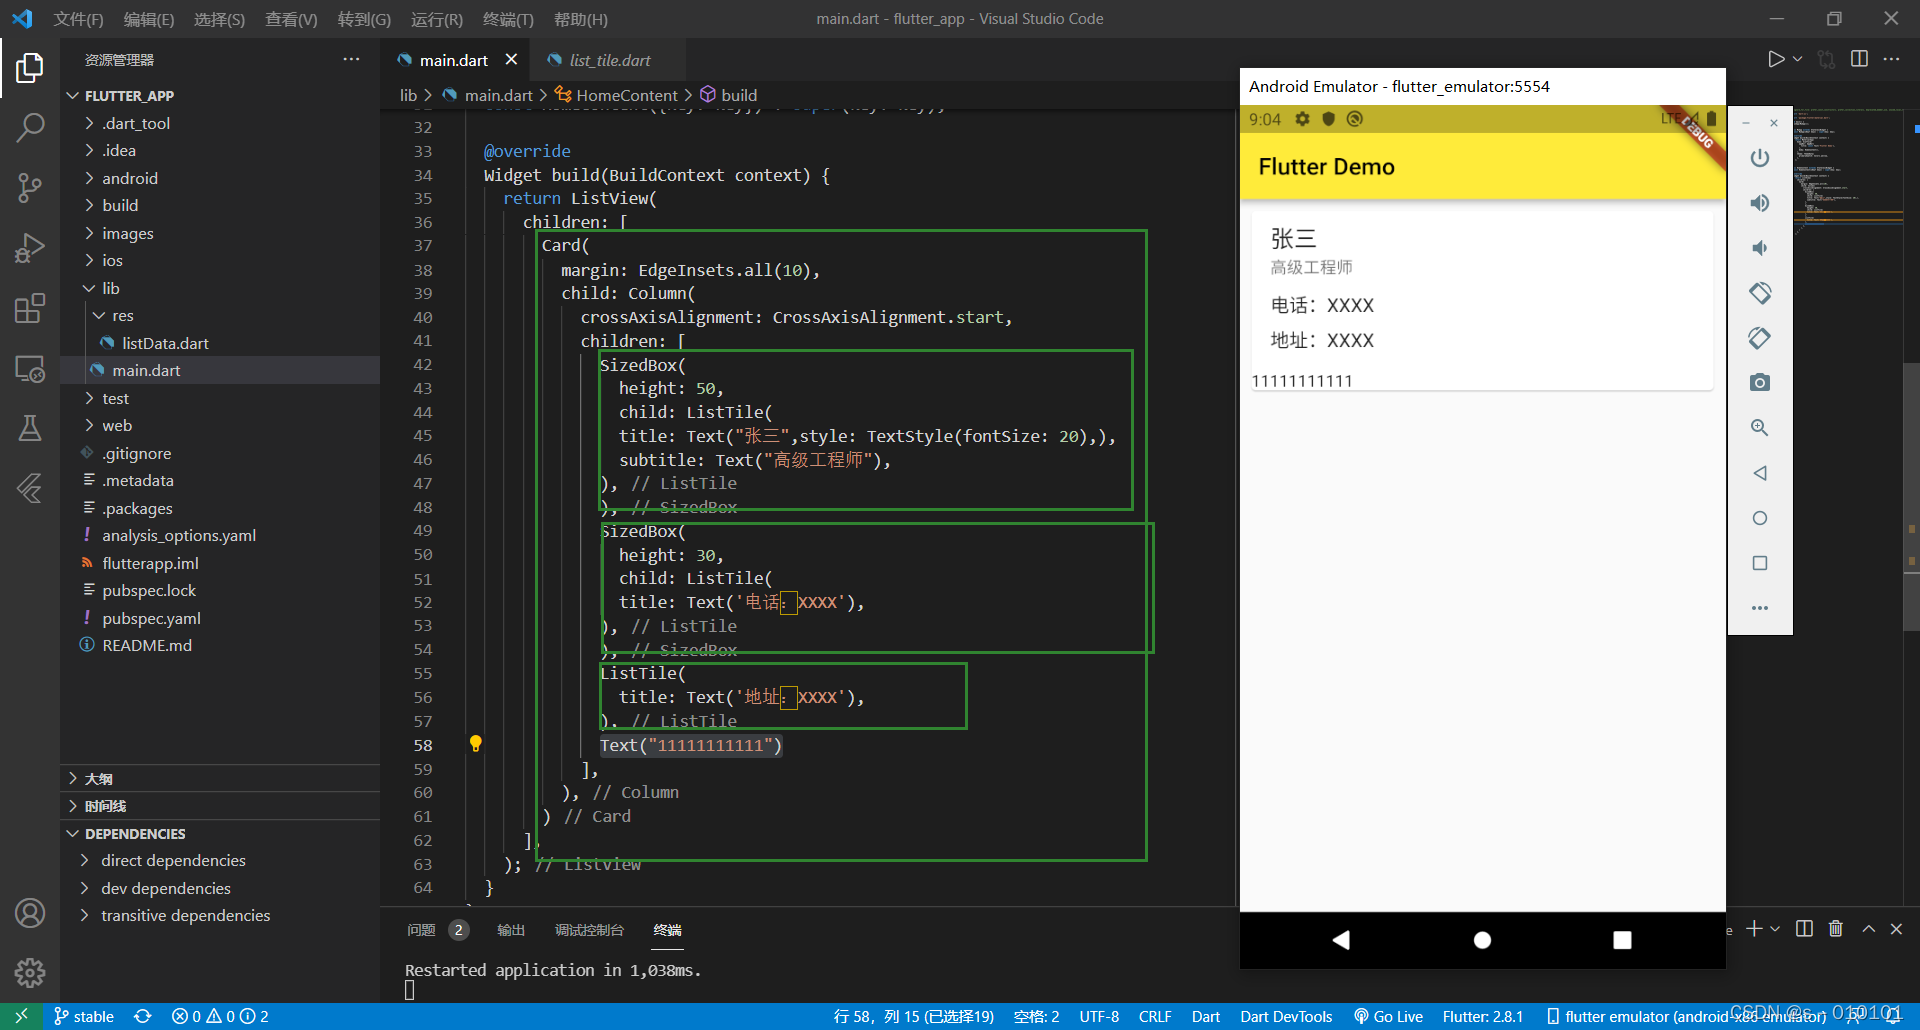Open Remote Explorer view icon
The width and height of the screenshot is (1920, 1030).
[30, 369]
